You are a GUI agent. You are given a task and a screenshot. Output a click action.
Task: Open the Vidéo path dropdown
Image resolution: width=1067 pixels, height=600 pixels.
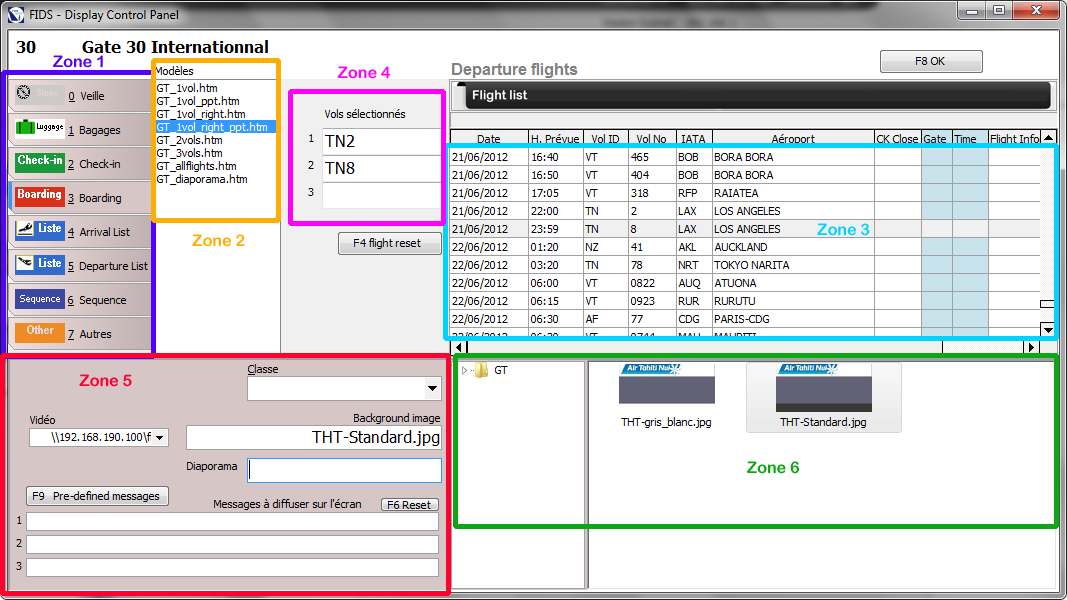point(161,437)
